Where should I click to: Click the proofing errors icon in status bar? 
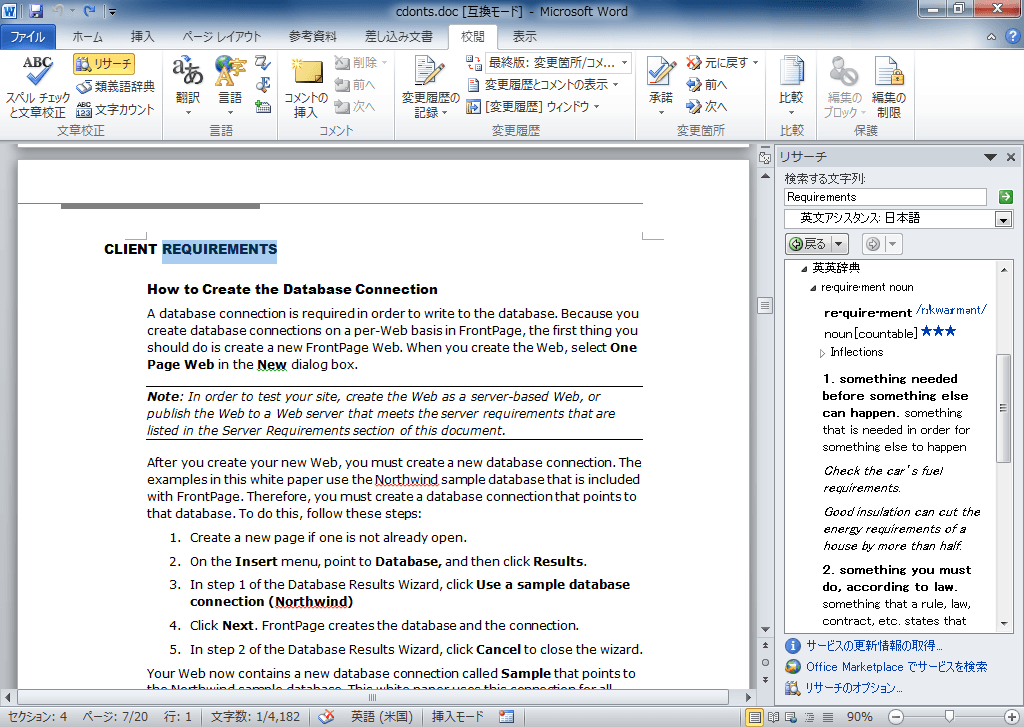(327, 717)
